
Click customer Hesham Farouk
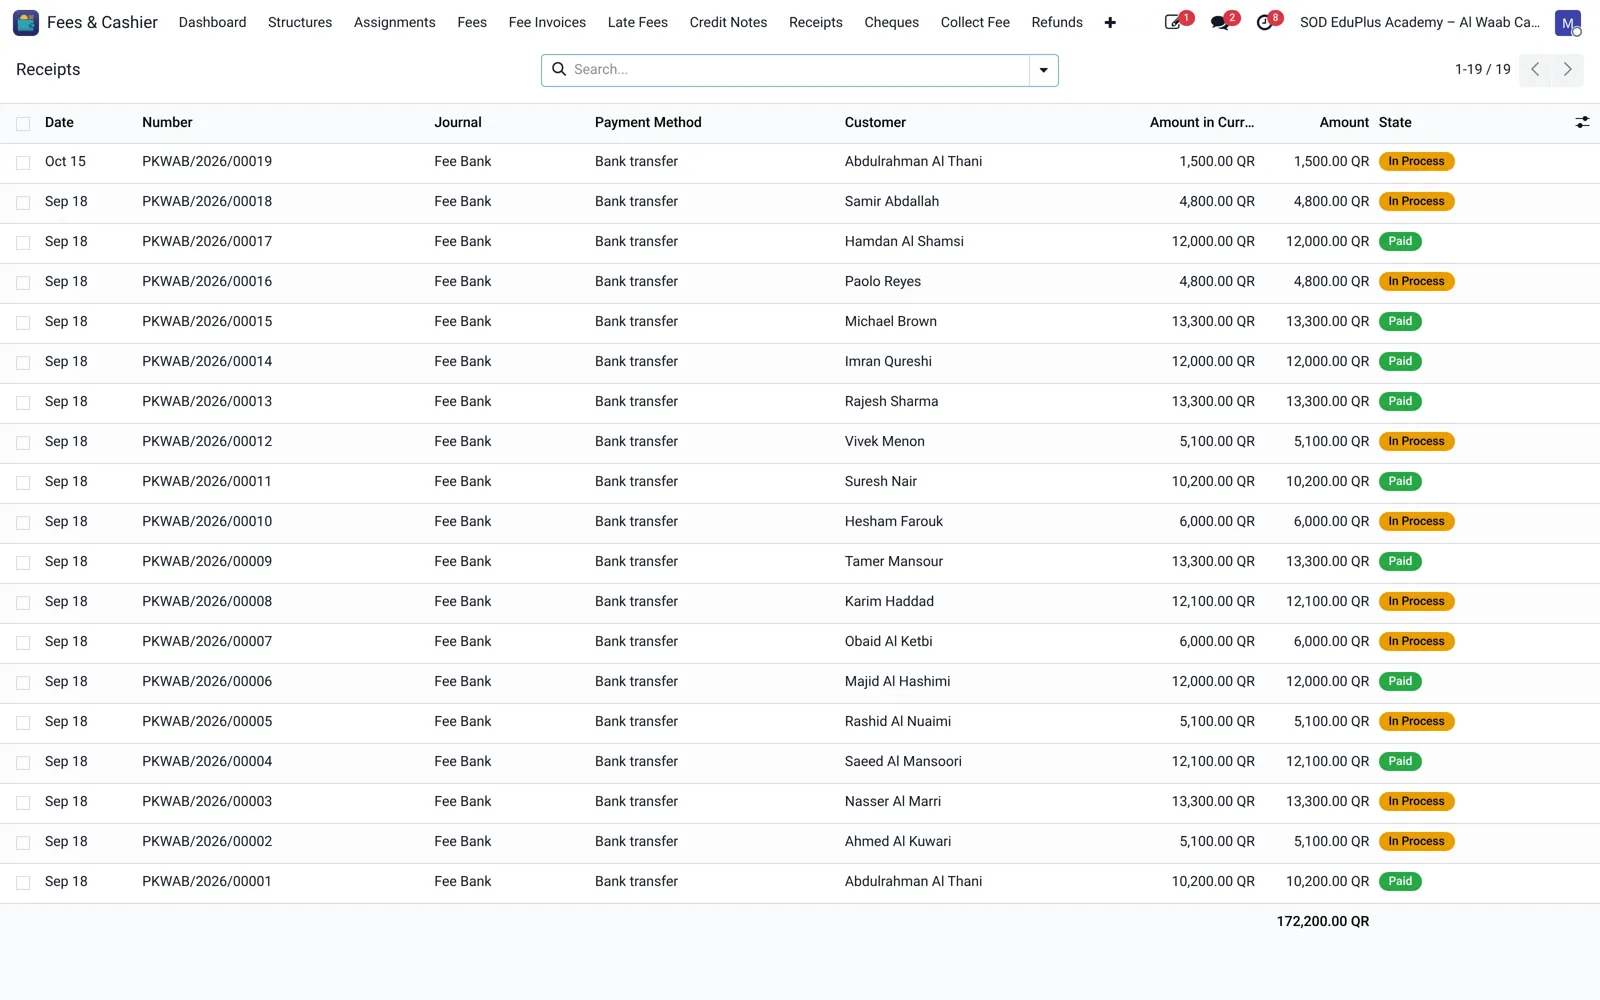(x=893, y=521)
